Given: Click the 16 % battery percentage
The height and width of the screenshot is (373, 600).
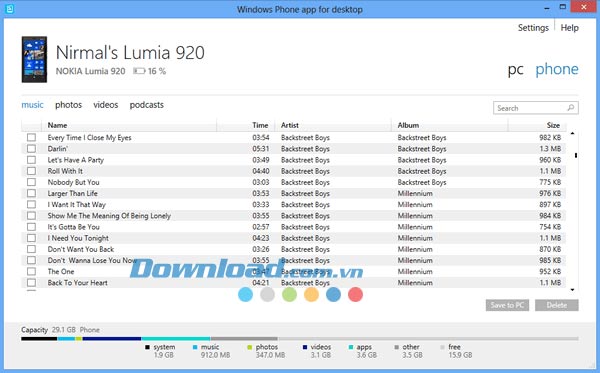Looking at the screenshot, I should 157,71.
